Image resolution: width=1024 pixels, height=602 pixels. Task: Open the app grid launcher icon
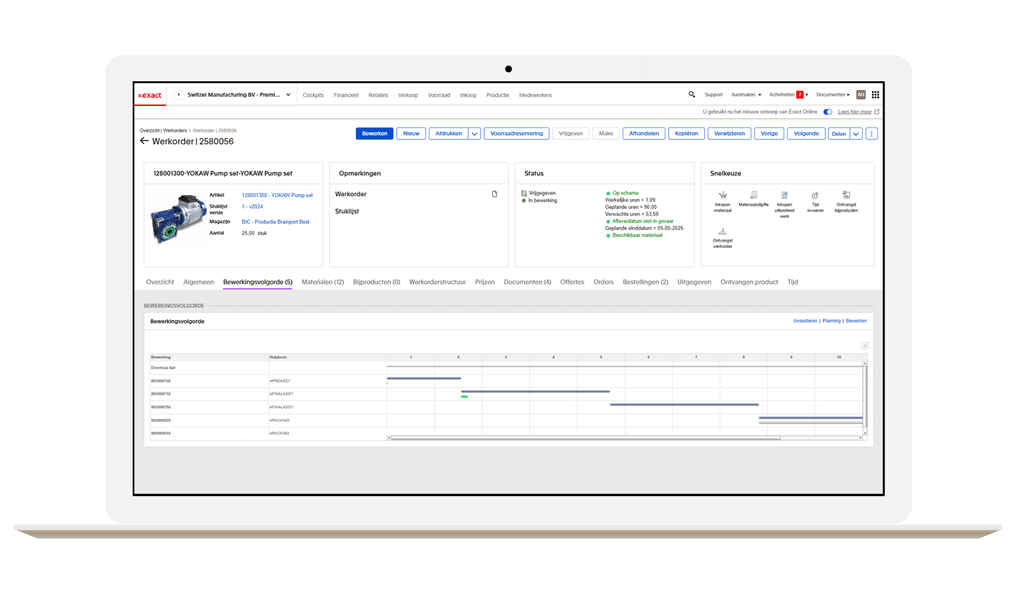875,94
